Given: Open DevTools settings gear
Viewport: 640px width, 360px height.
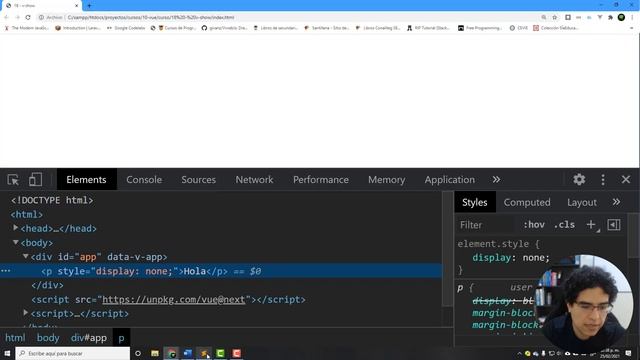Looking at the screenshot, I should [x=579, y=180].
